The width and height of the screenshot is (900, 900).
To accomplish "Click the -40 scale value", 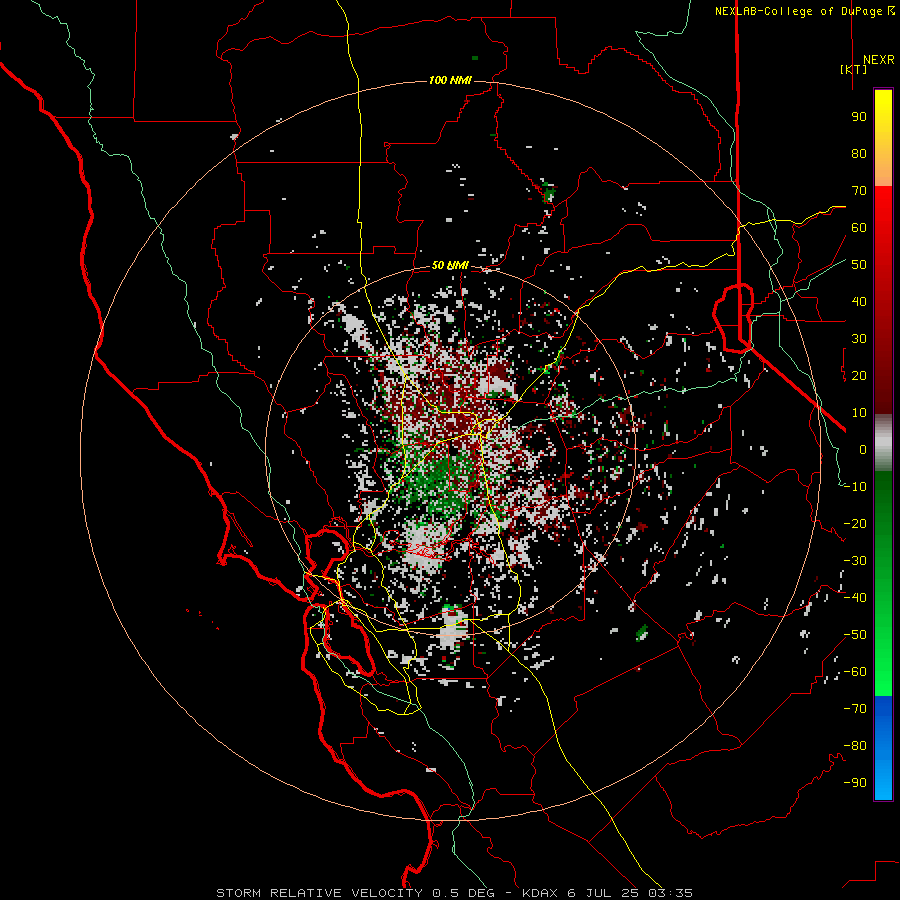I will [x=855, y=598].
